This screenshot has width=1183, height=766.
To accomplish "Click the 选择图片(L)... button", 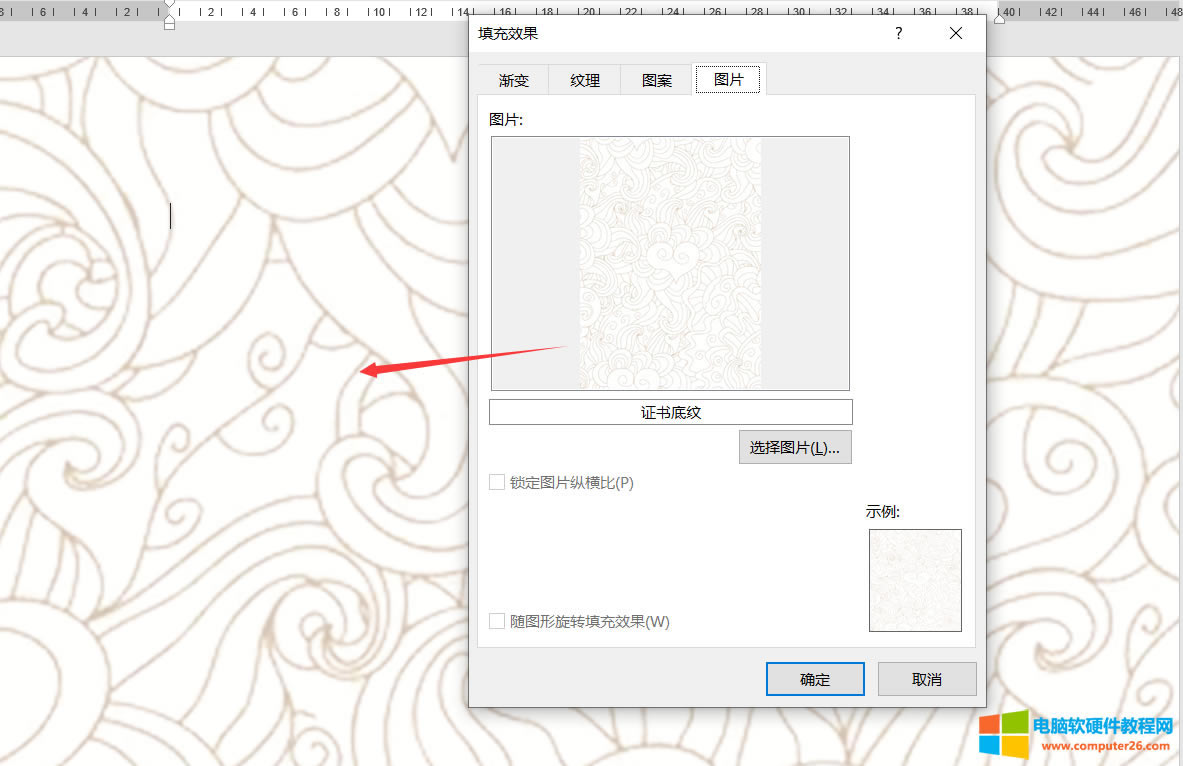I will [795, 448].
